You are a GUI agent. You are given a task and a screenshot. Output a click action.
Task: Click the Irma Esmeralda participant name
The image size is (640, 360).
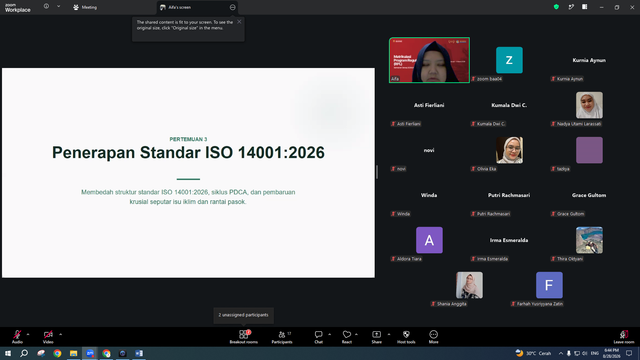tap(509, 240)
